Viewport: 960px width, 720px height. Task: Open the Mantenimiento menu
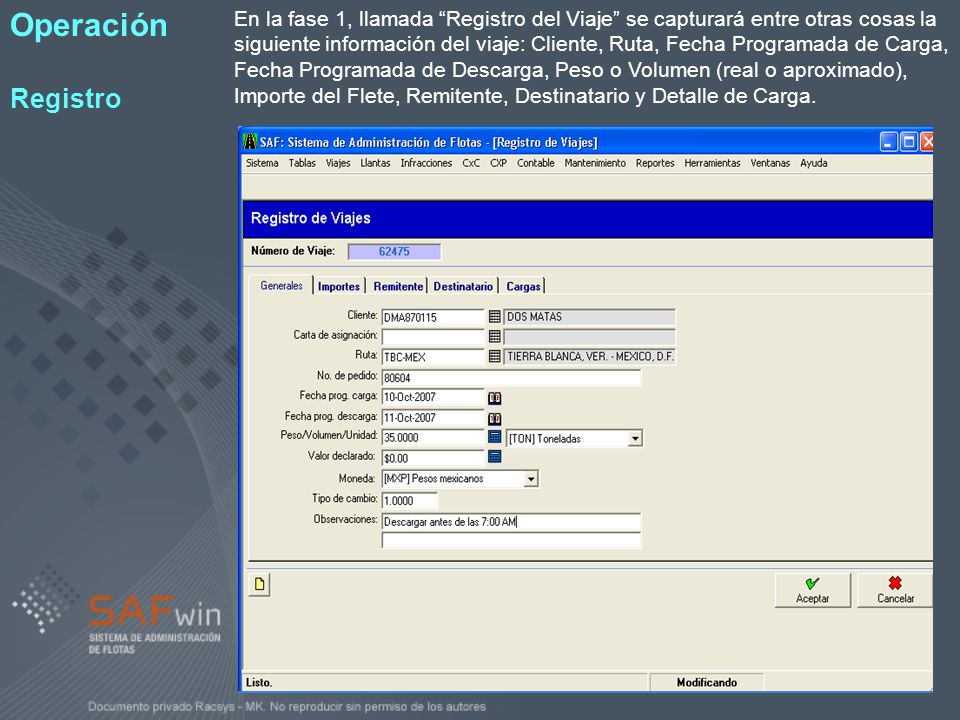pos(595,163)
